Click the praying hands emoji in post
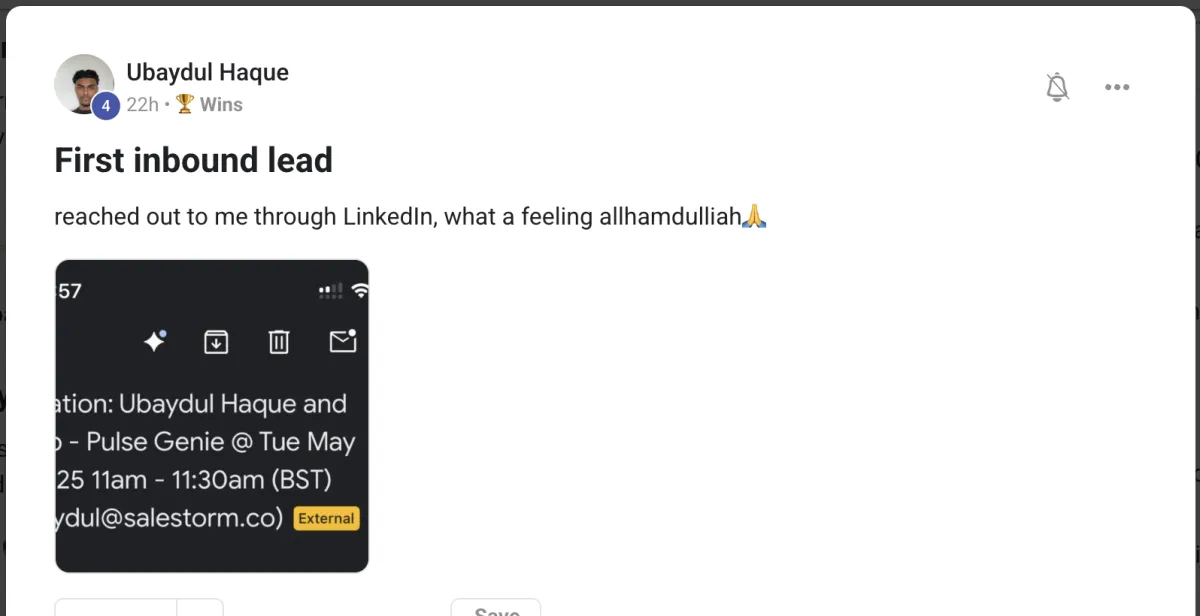 754,216
